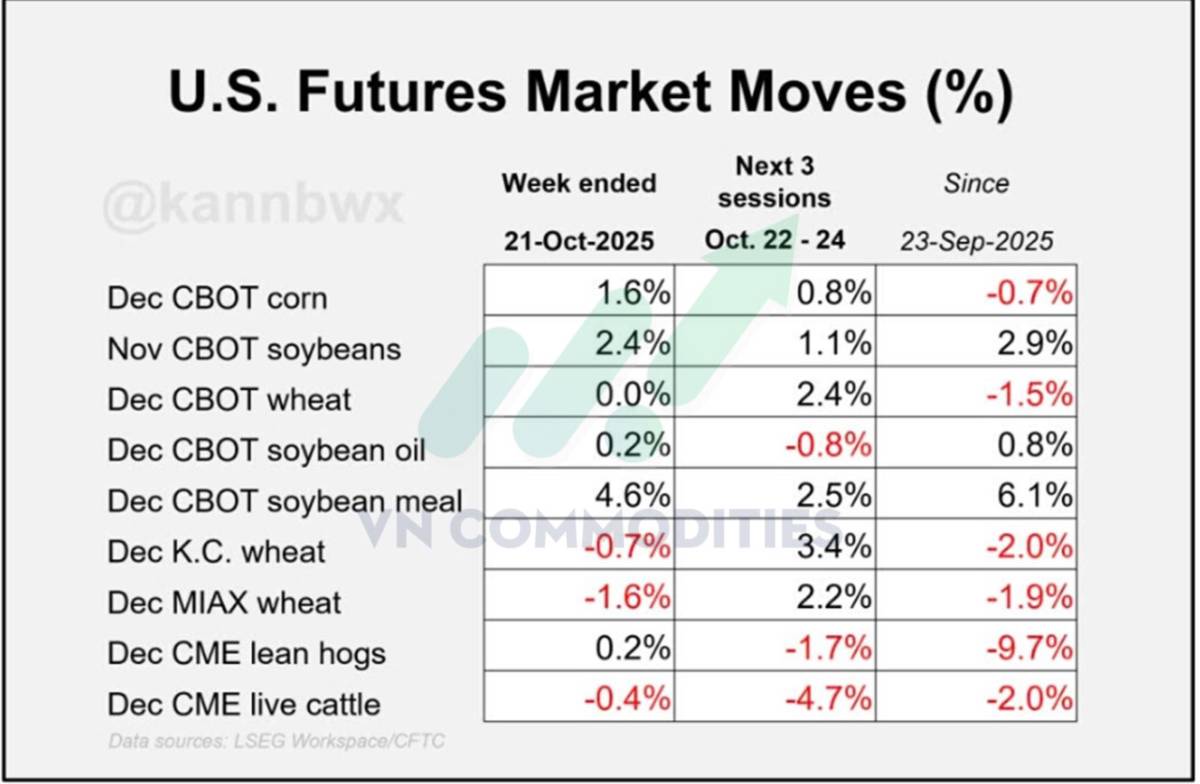
Task: Click the Dec CBOT corn row label
Action: click(x=217, y=298)
